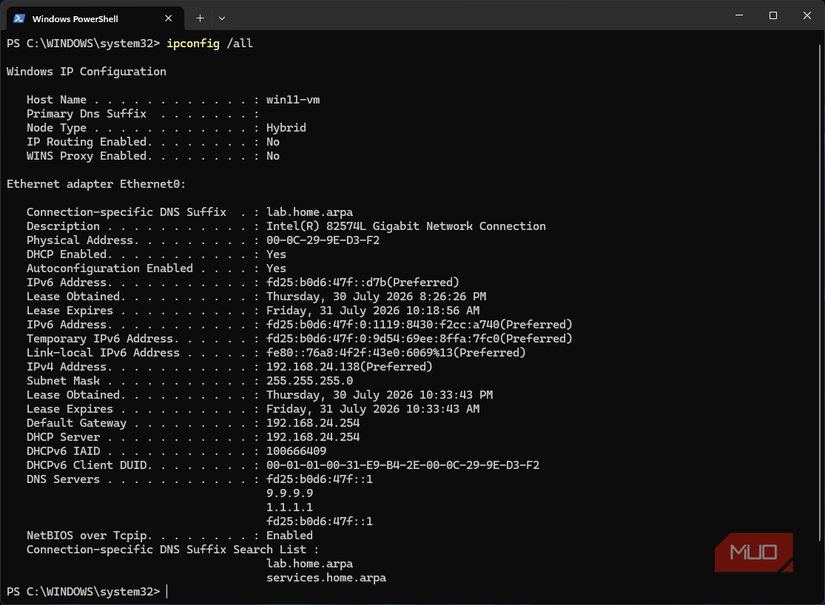Click the Intel(R) 82574L Gigabit description
The height and width of the screenshot is (605, 825).
tap(406, 226)
